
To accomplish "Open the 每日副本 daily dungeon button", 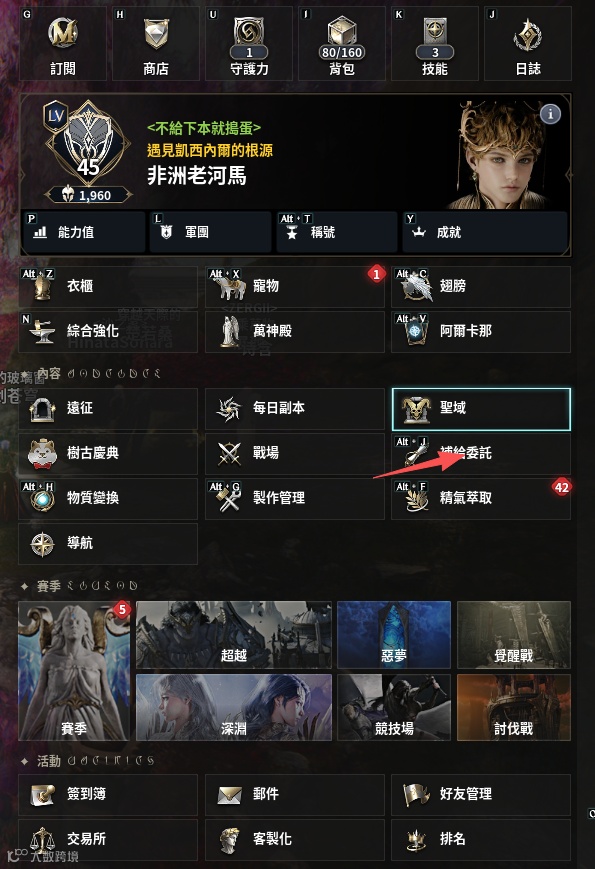I will click(295, 409).
